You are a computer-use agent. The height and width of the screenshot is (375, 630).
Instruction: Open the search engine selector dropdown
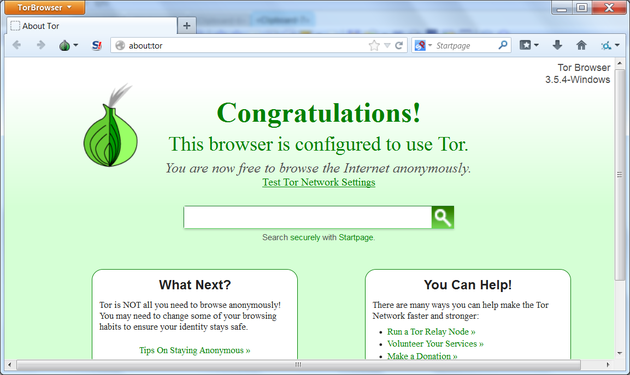click(423, 45)
